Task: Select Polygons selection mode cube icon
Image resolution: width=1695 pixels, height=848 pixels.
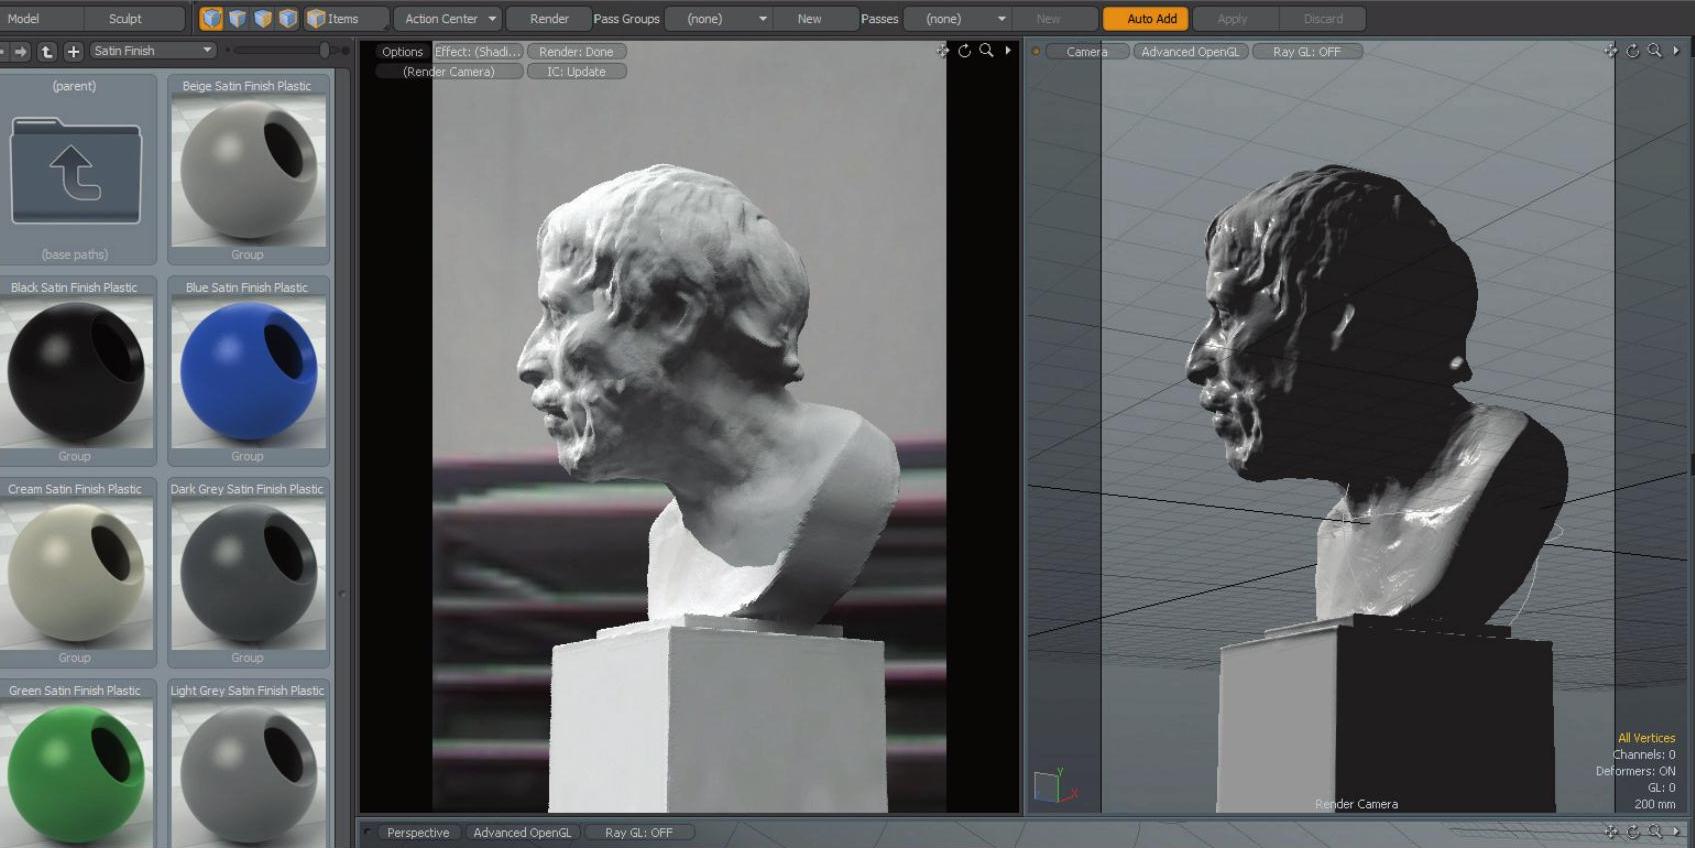Action: click(263, 18)
